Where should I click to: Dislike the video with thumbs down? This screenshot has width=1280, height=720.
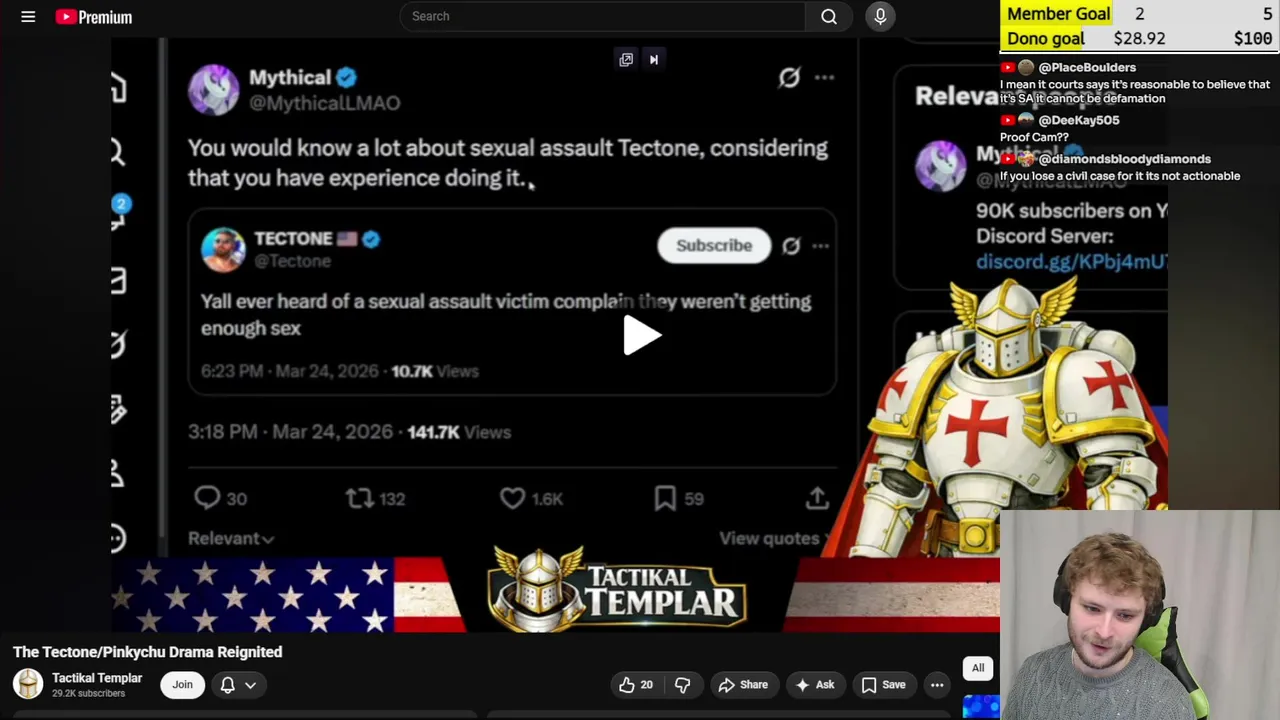tap(683, 685)
